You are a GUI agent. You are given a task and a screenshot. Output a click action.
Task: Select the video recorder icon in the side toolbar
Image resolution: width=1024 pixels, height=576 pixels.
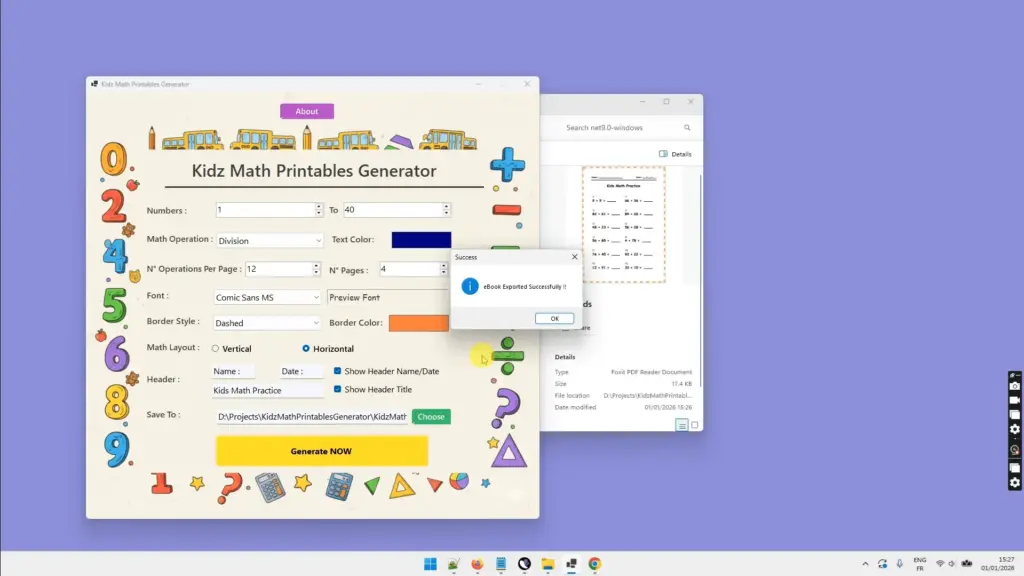coord(1014,399)
